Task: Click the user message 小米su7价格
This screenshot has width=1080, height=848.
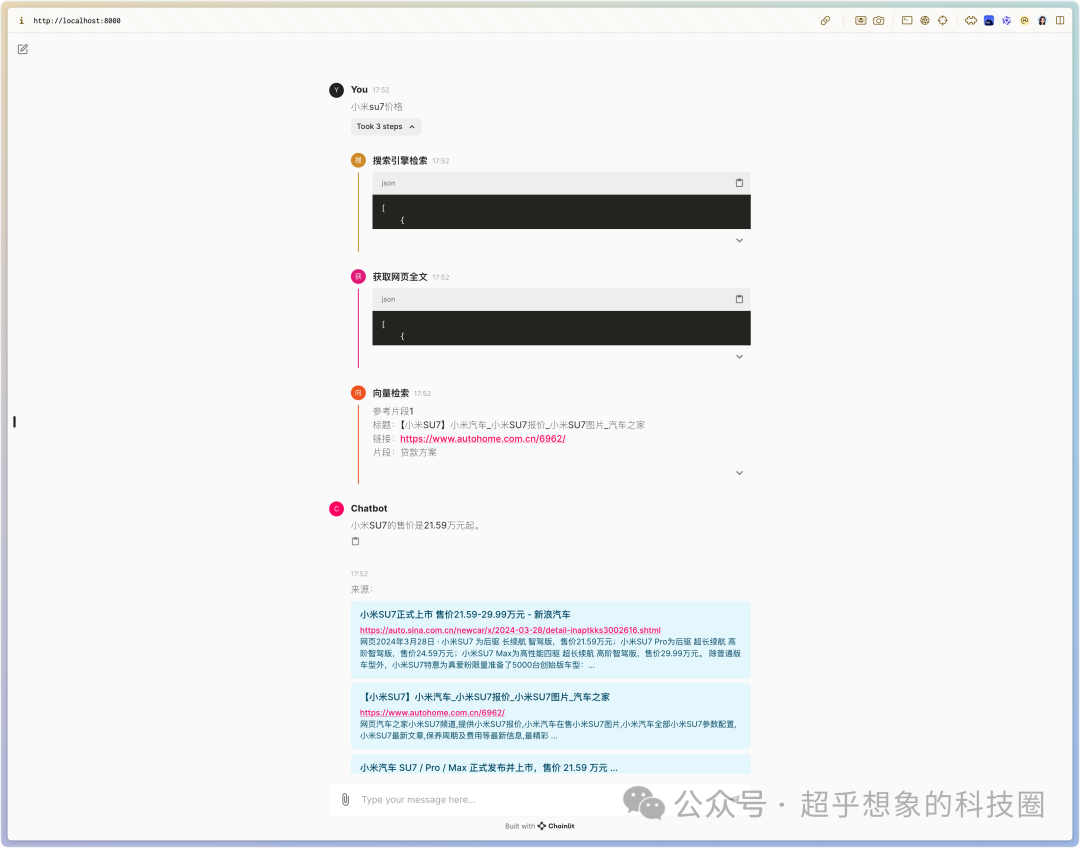Action: point(377,107)
